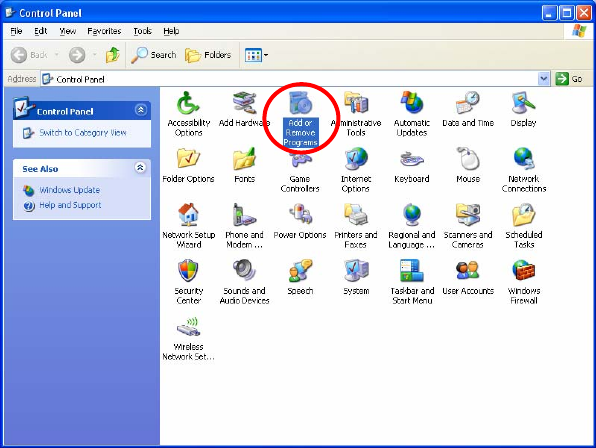The width and height of the screenshot is (596, 448).
Task: Click Switch to Category View
Action: (83, 133)
